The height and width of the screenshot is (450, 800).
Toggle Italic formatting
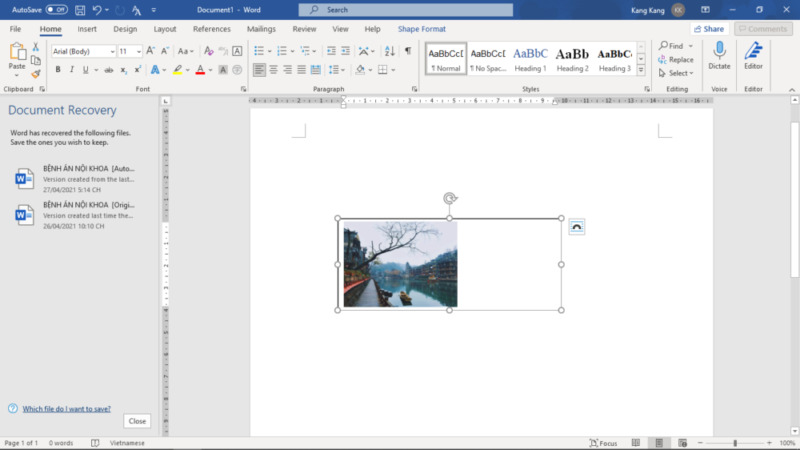coord(71,70)
